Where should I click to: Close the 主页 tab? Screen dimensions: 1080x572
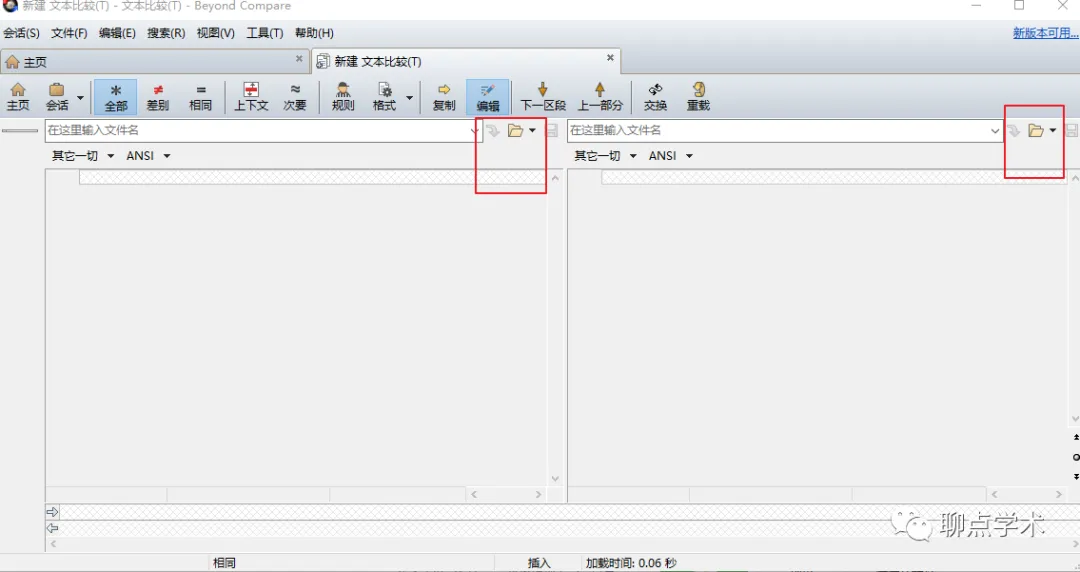[x=299, y=59]
